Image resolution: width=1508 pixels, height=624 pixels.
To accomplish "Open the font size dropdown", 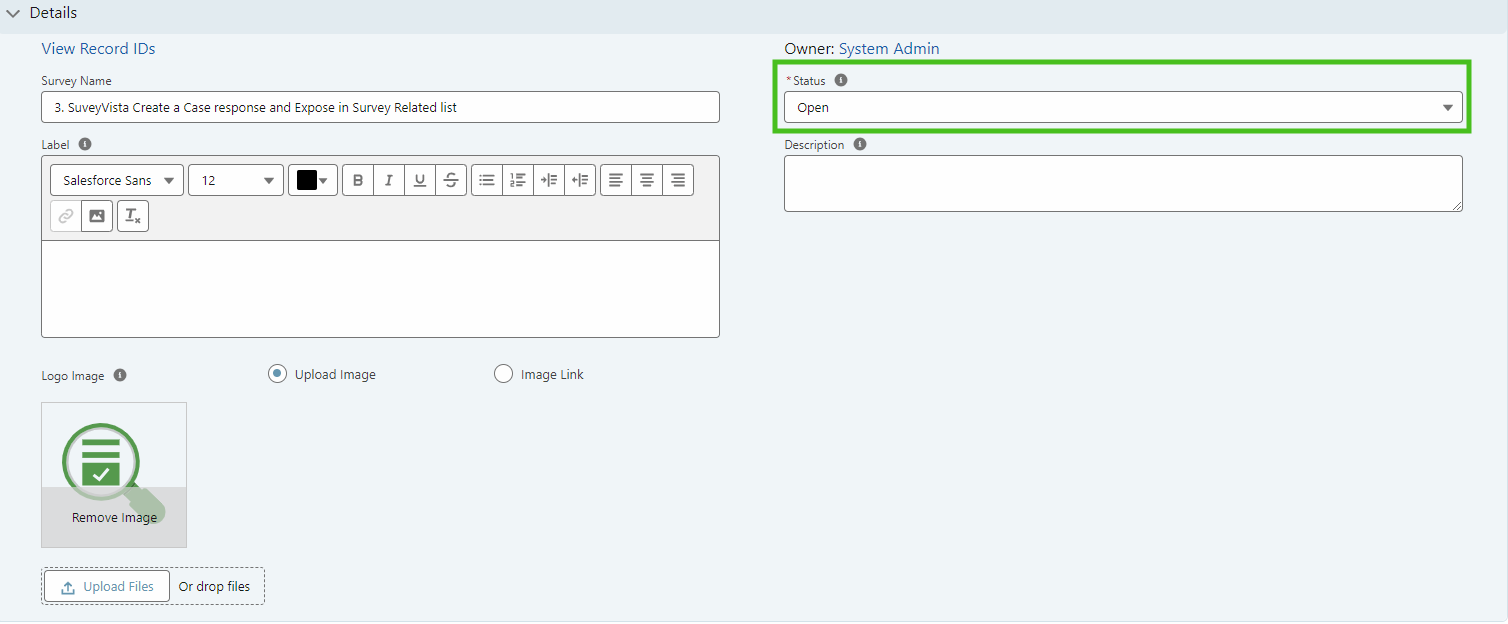I will pyautogui.click(x=236, y=180).
